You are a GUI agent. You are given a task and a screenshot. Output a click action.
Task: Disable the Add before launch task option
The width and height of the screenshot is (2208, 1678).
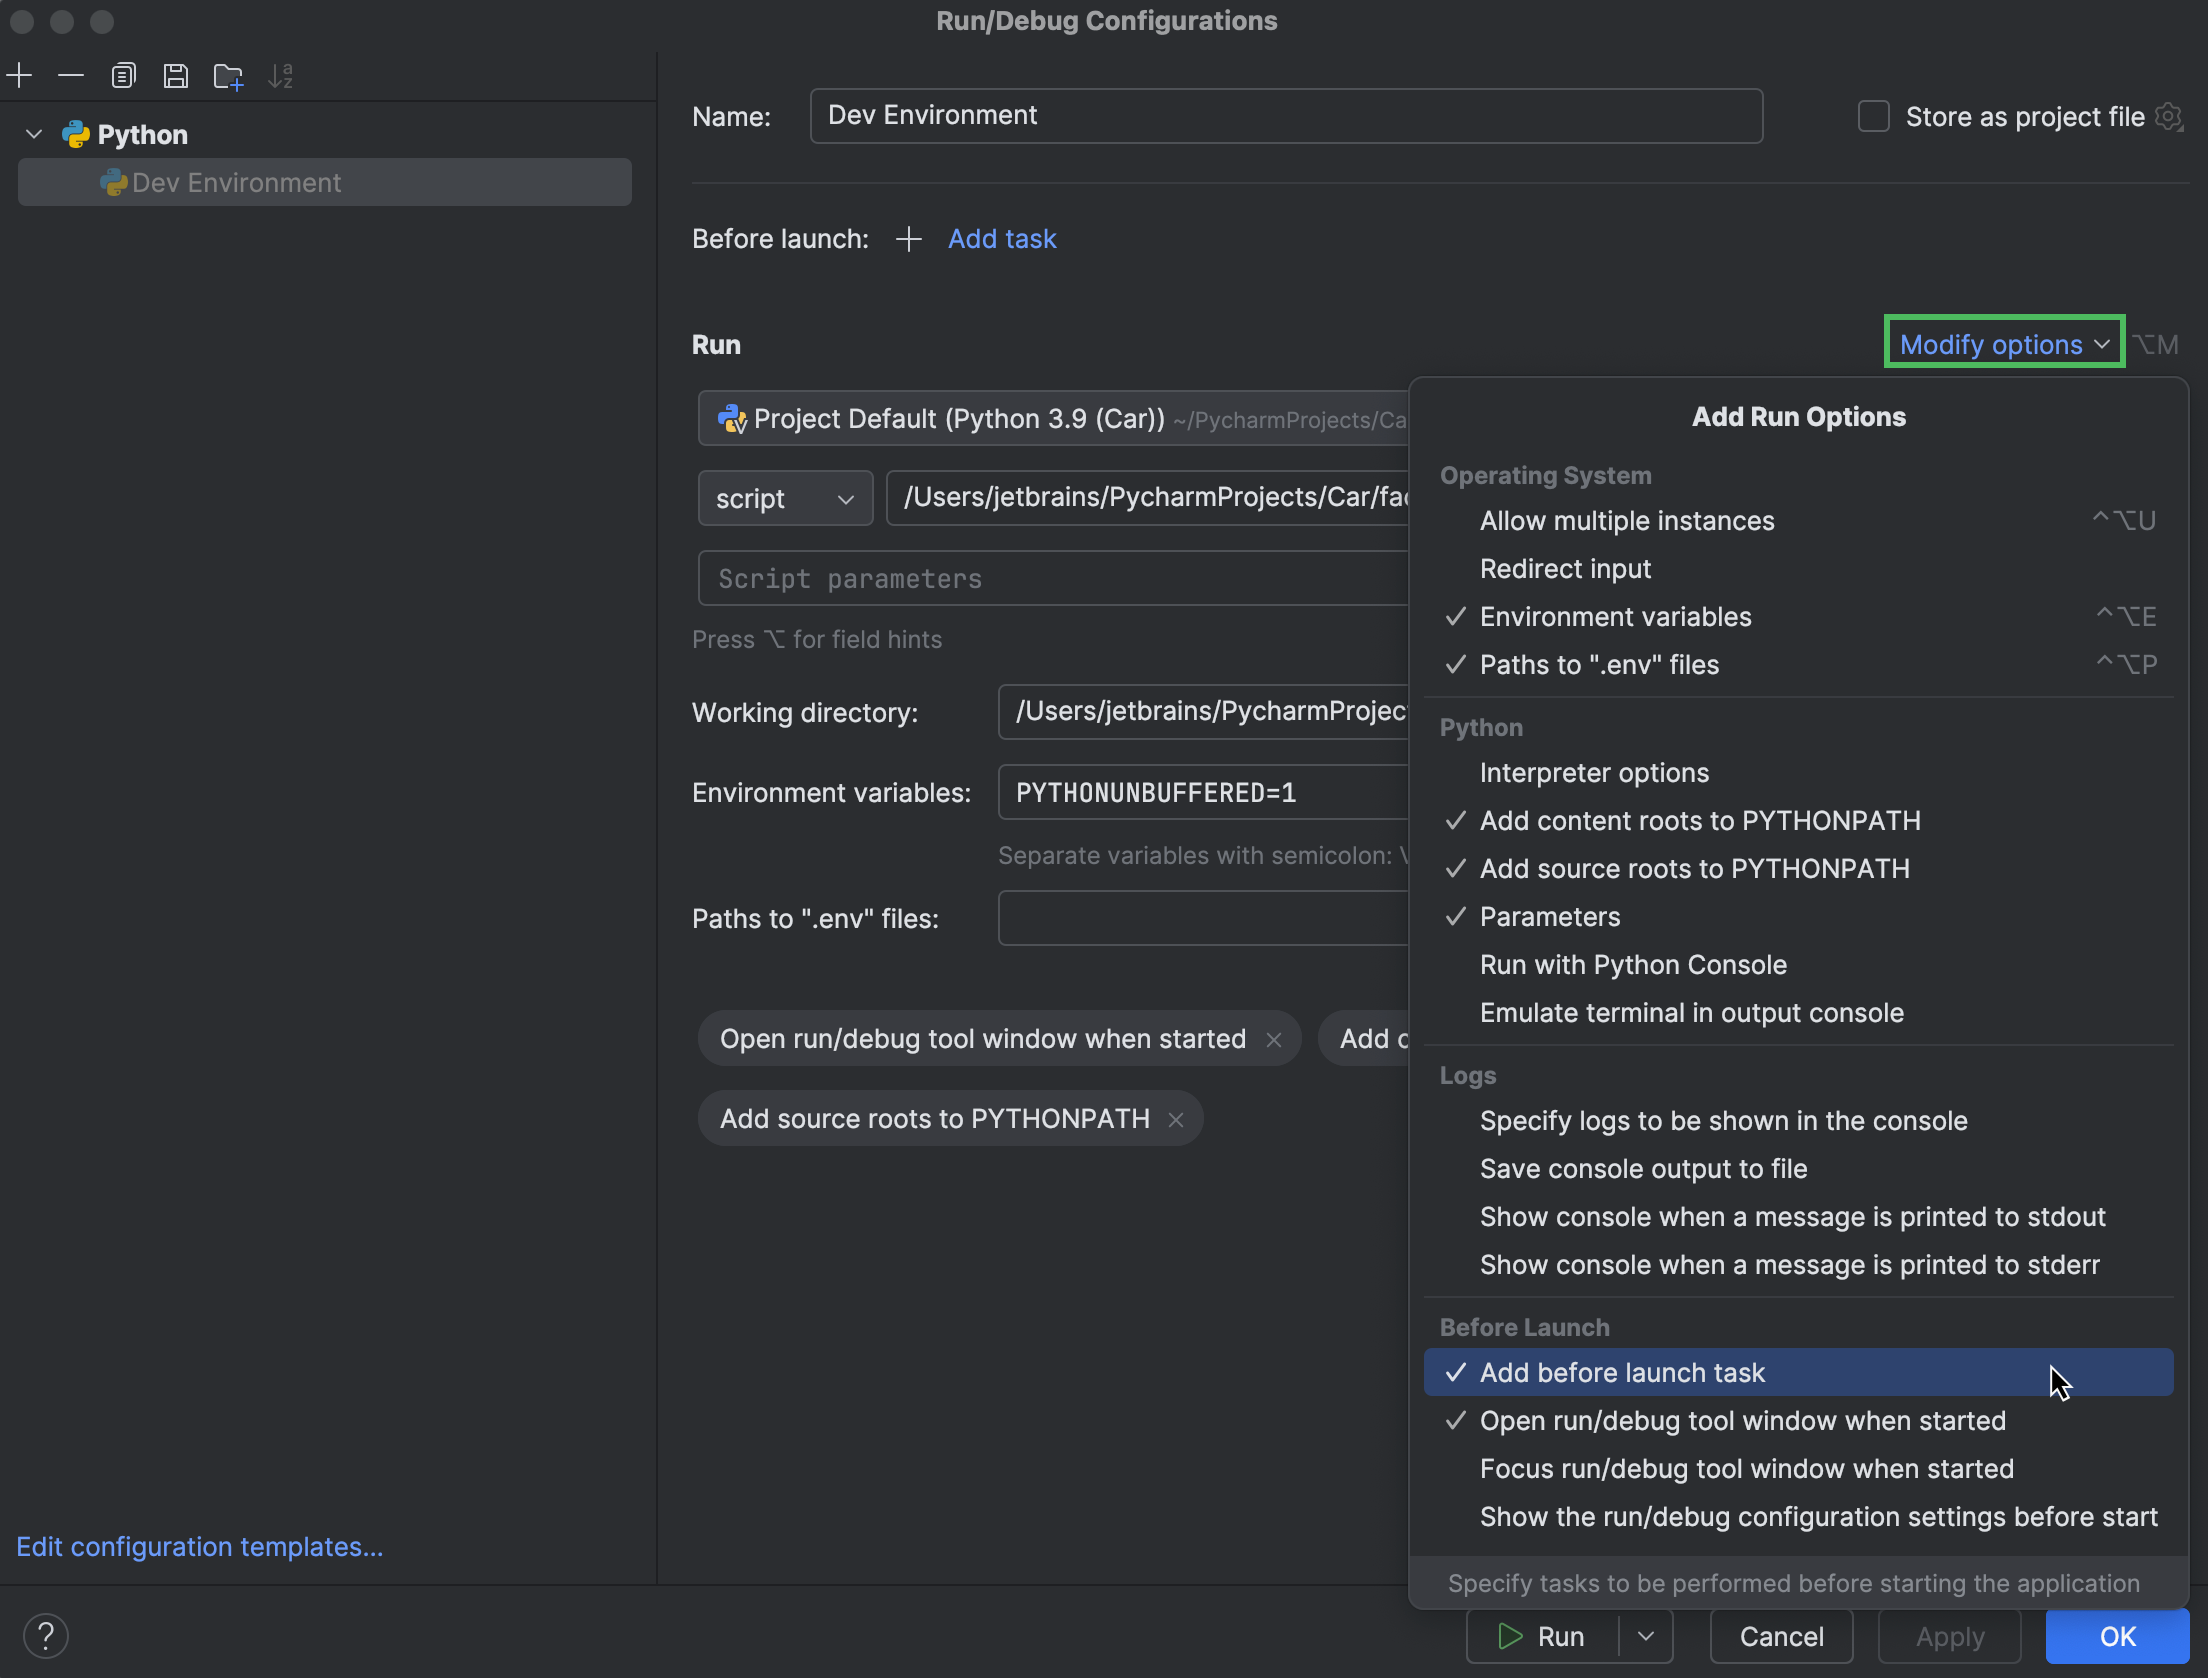point(1622,1372)
